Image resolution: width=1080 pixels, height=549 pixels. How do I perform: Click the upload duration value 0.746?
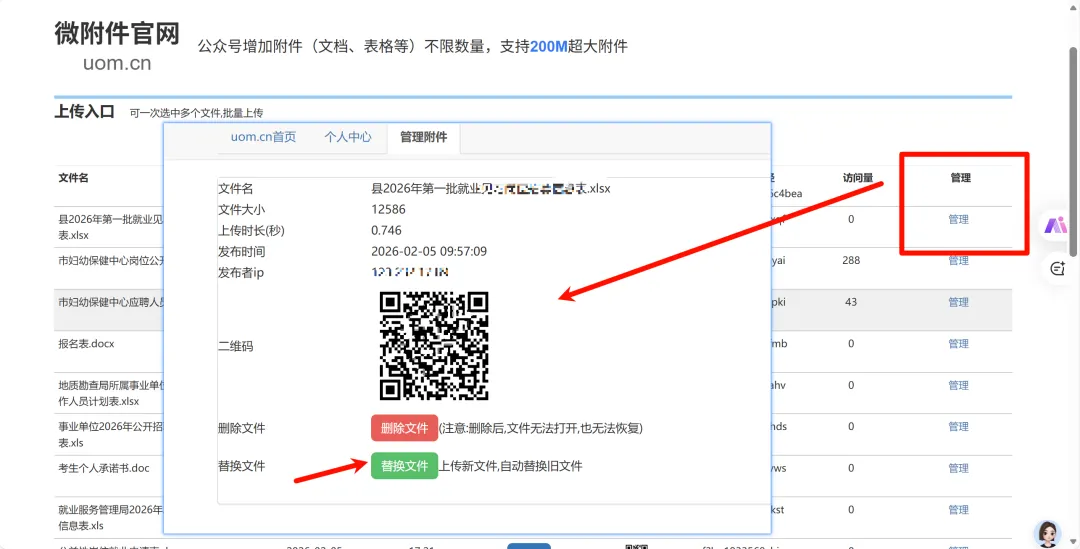(x=386, y=230)
